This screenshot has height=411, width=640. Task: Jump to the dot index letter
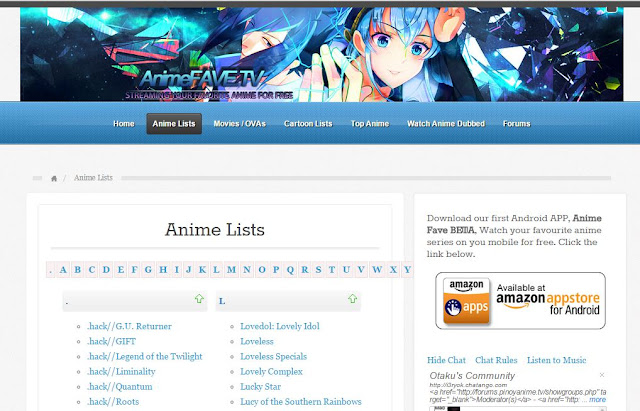51,270
